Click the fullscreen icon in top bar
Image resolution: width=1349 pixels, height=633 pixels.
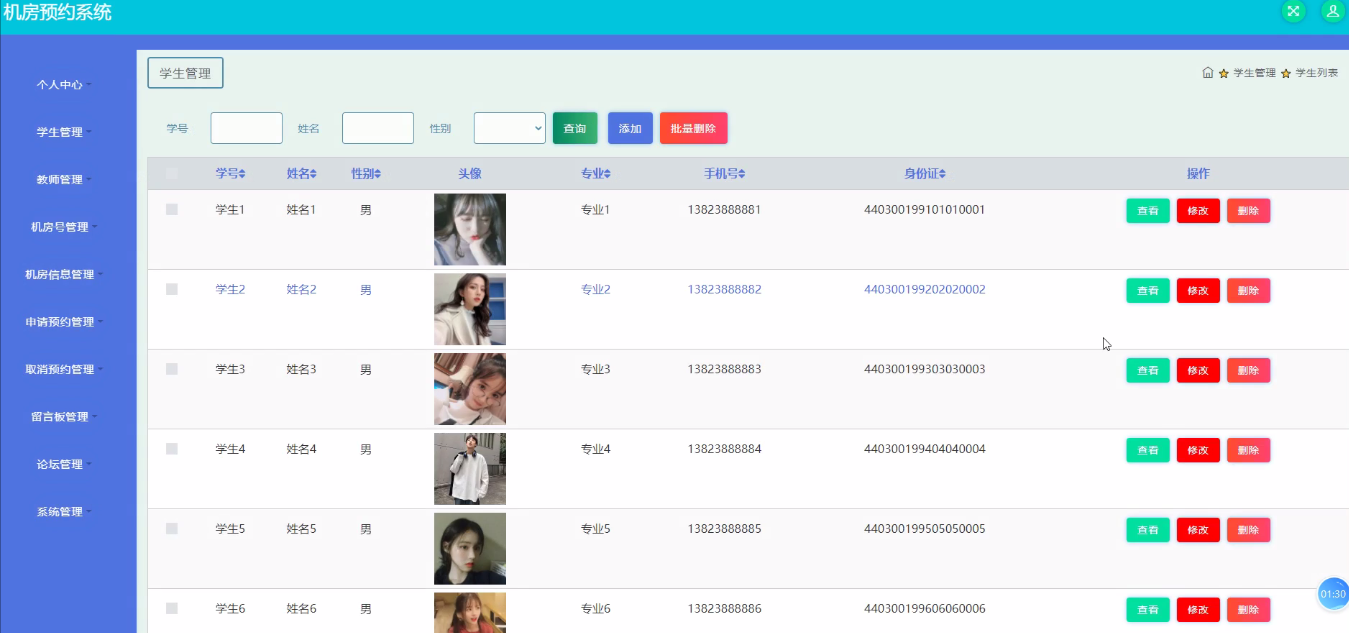(1293, 11)
